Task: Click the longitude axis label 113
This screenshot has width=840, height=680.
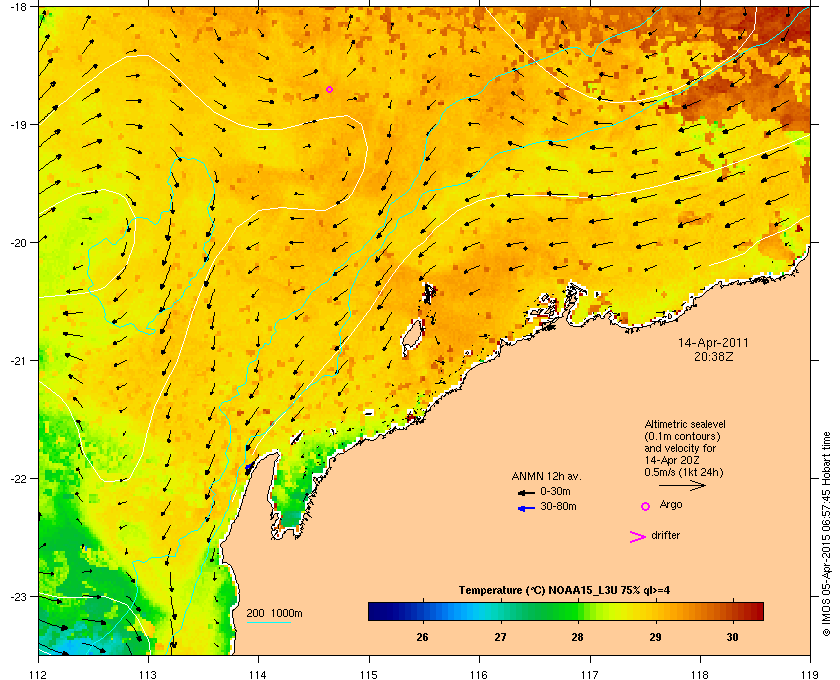Action: pos(148,674)
